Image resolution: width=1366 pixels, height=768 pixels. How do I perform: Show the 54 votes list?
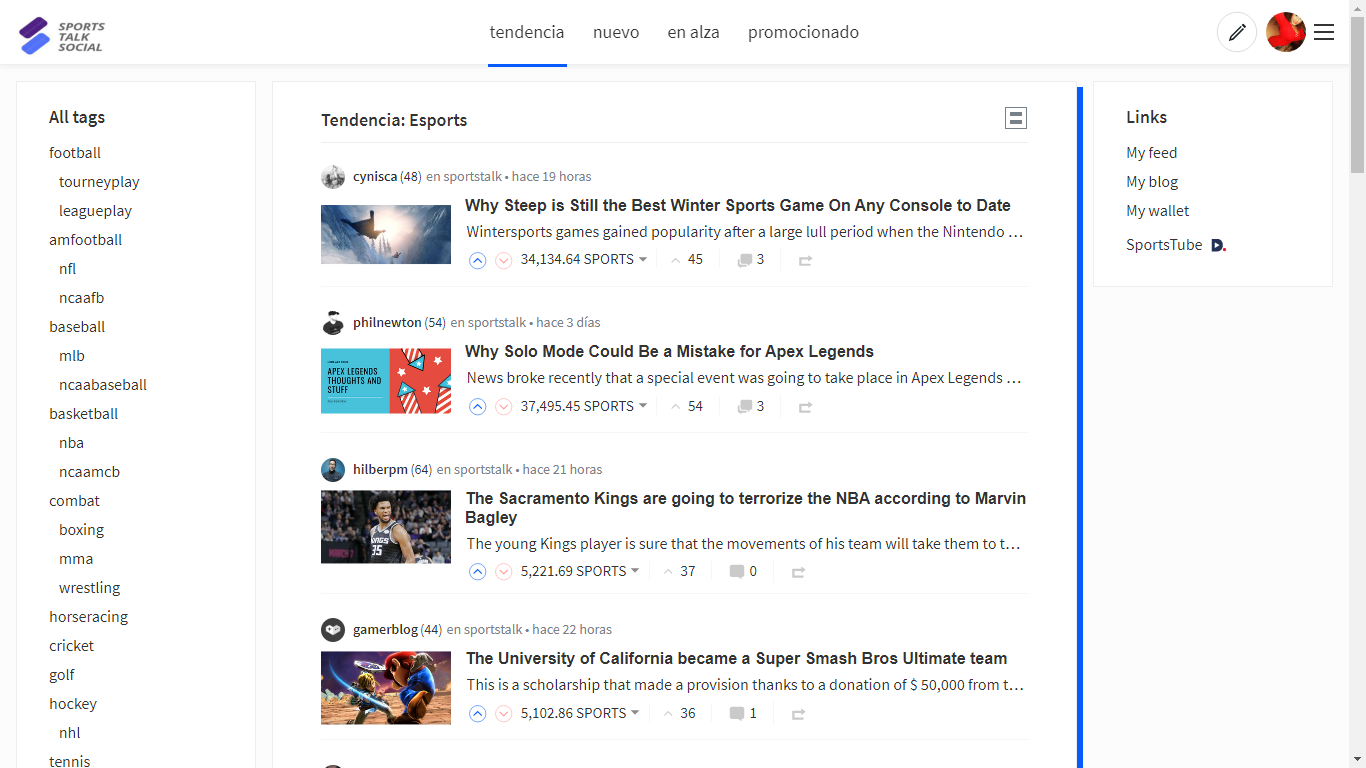(687, 406)
